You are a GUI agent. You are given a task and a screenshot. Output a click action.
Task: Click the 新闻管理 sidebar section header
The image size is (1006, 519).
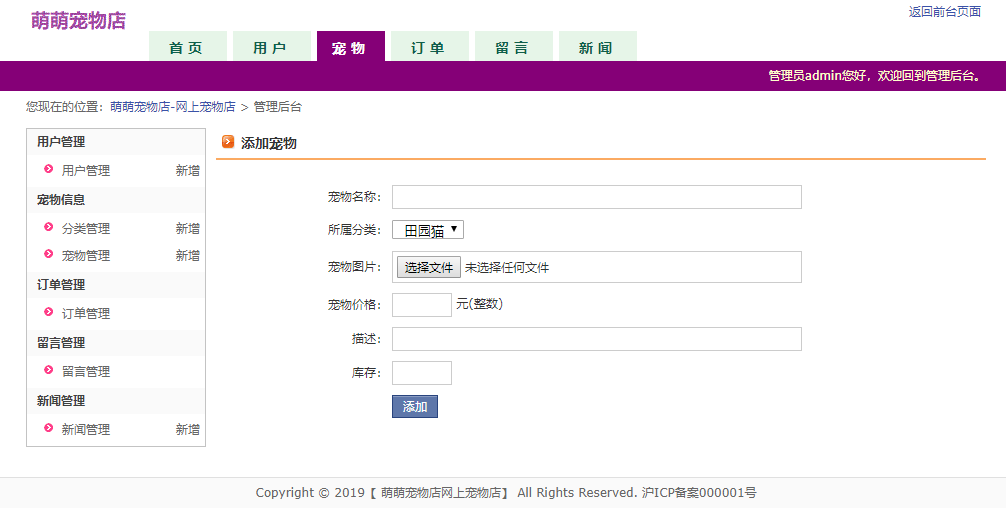coord(61,400)
